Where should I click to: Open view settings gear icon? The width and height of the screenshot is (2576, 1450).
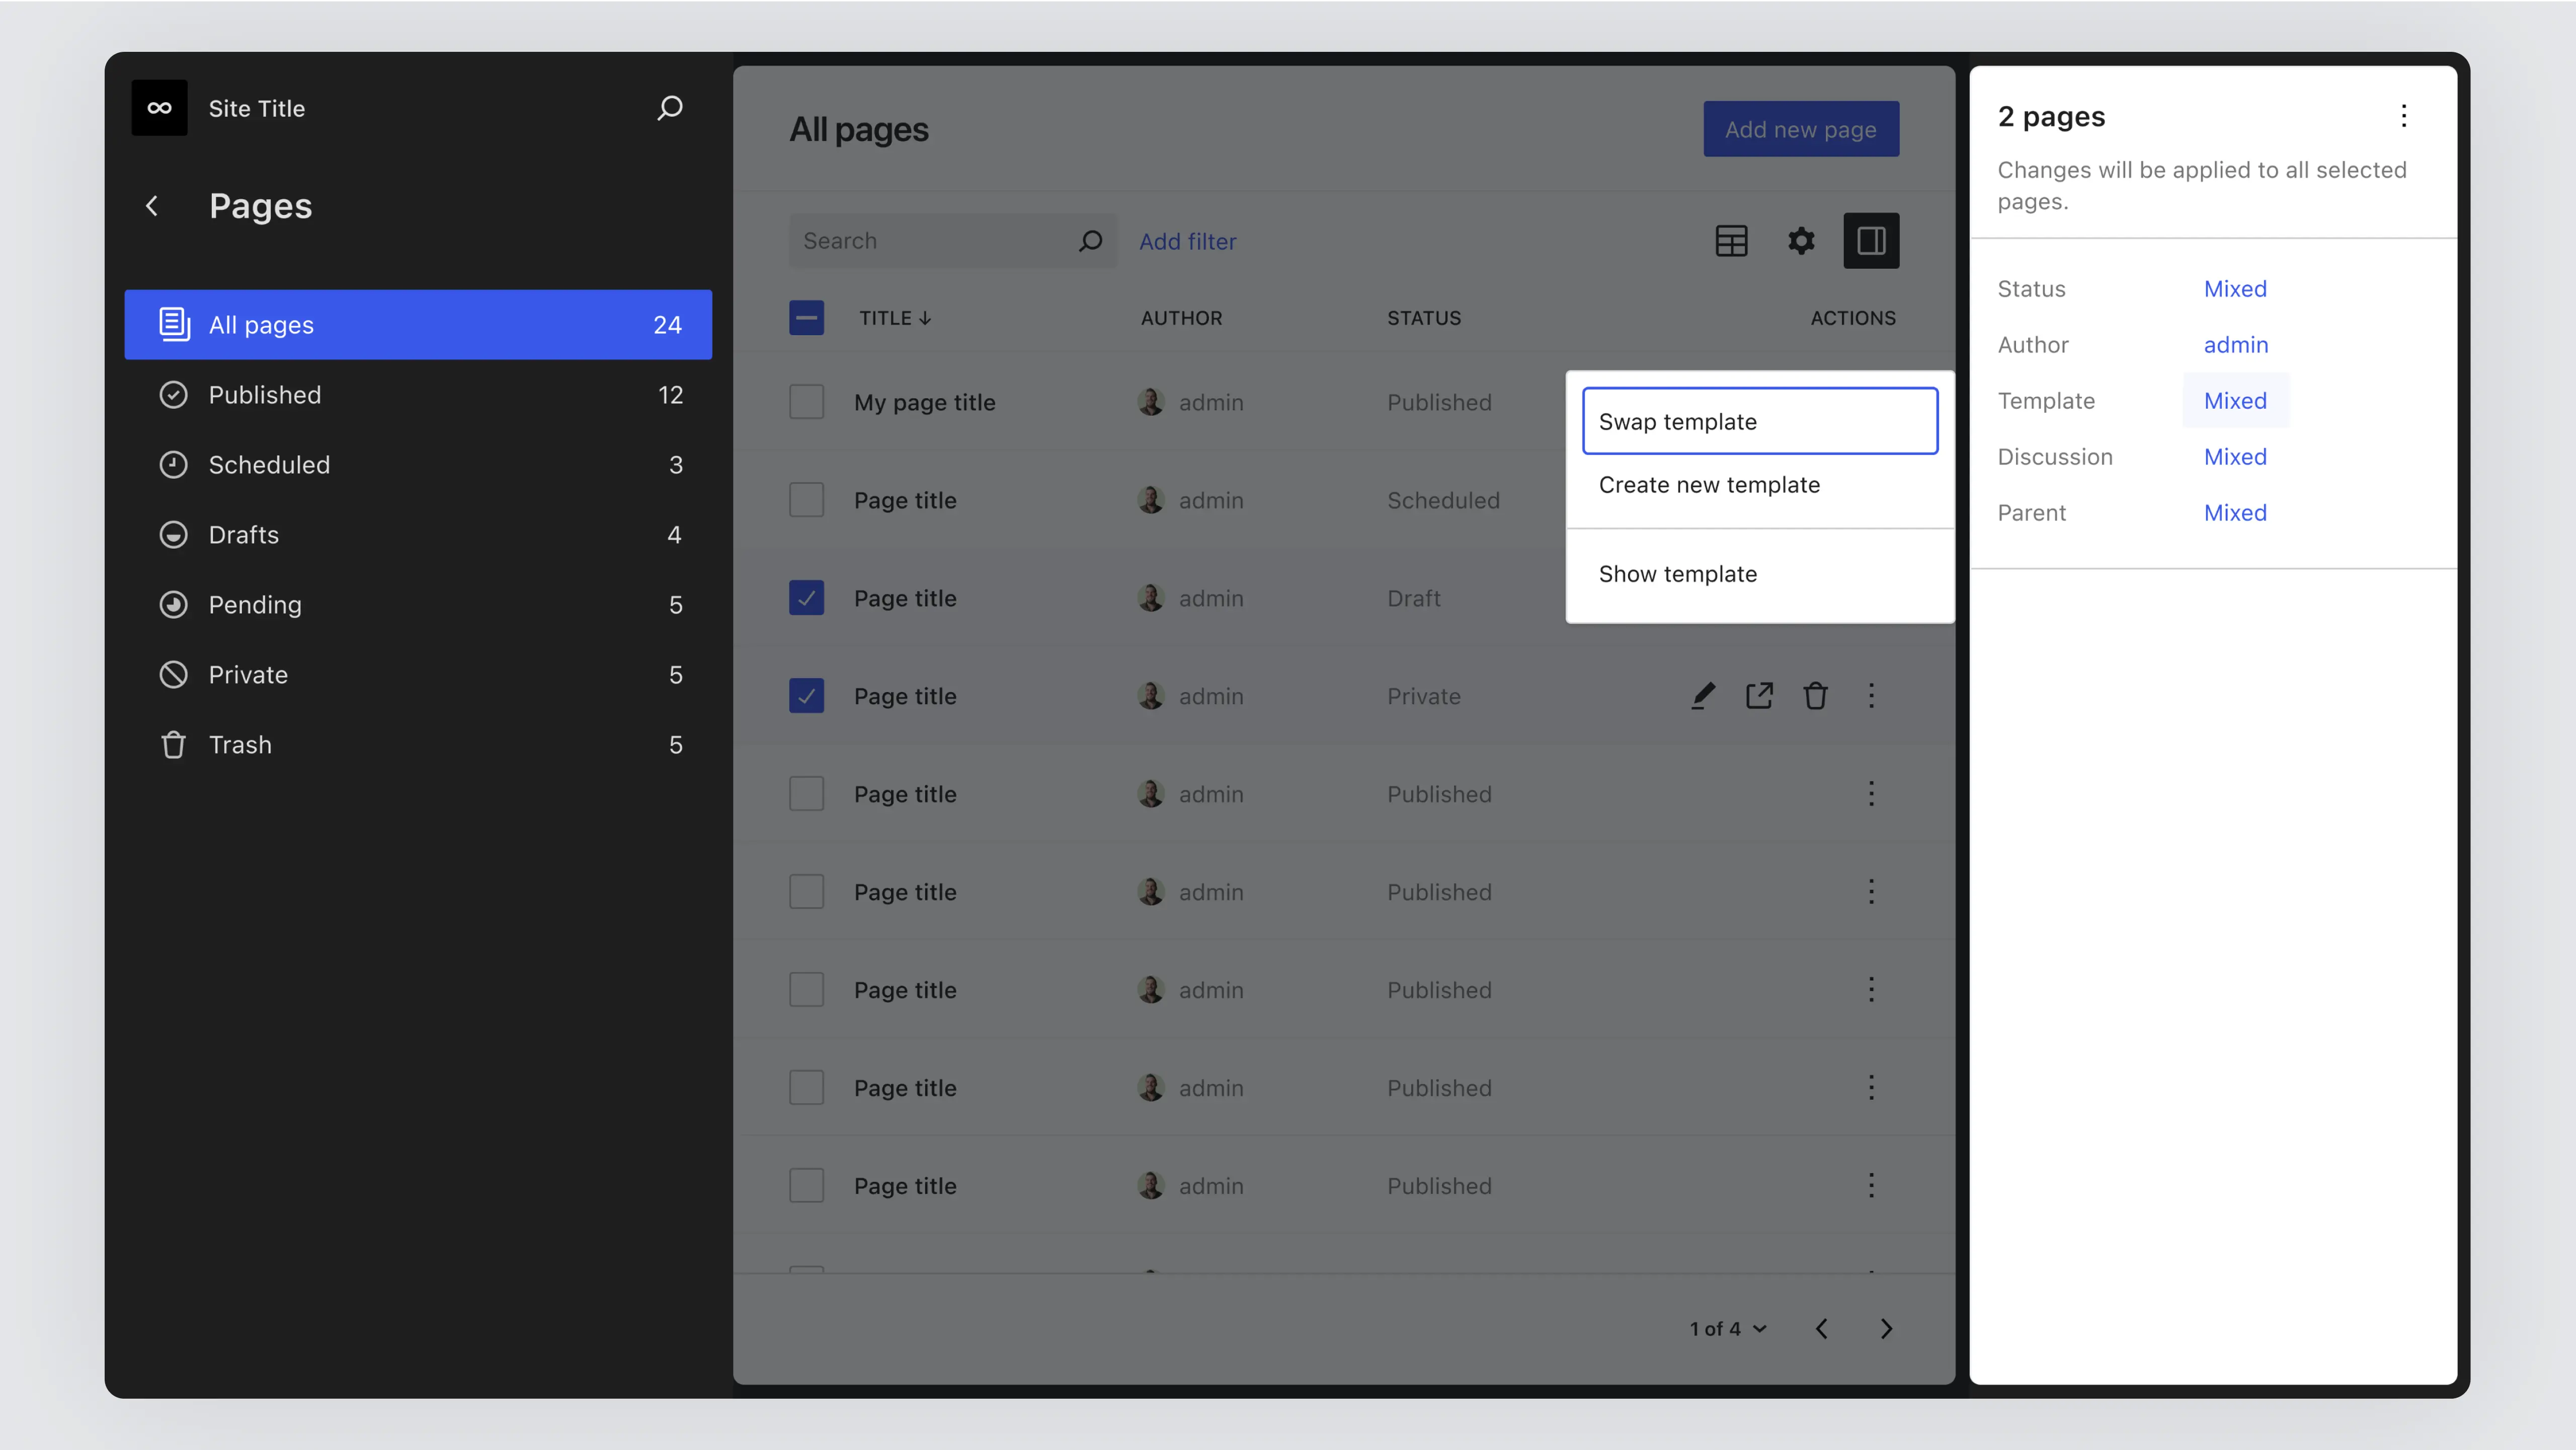point(1801,241)
